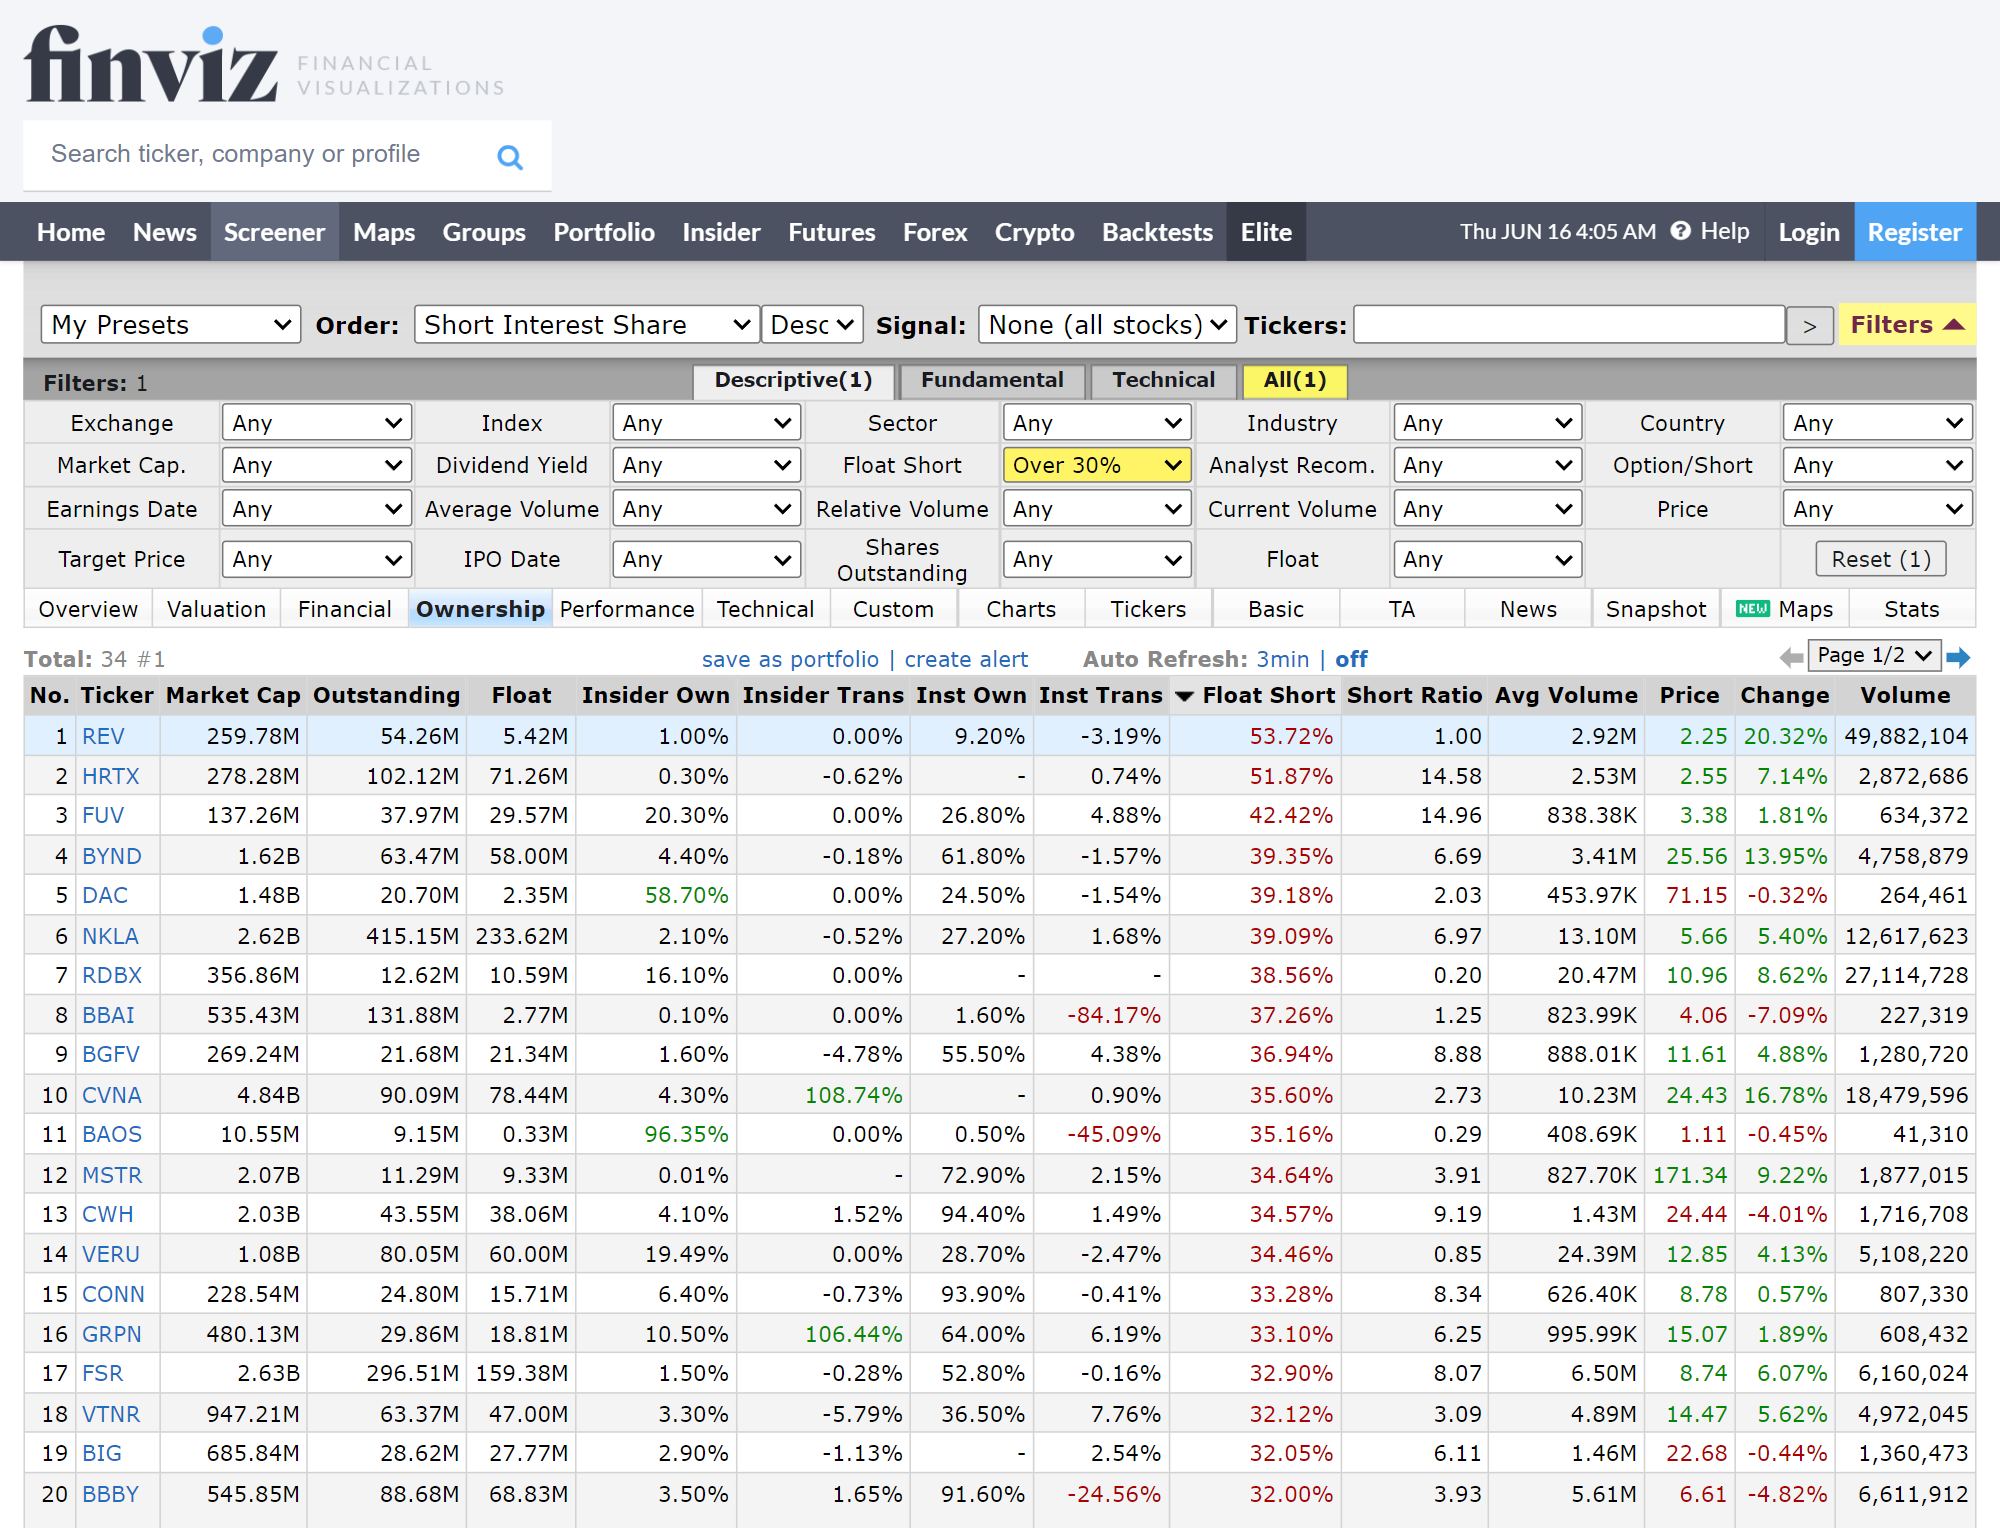
Task: Open My Presets dropdown
Action: 171,325
